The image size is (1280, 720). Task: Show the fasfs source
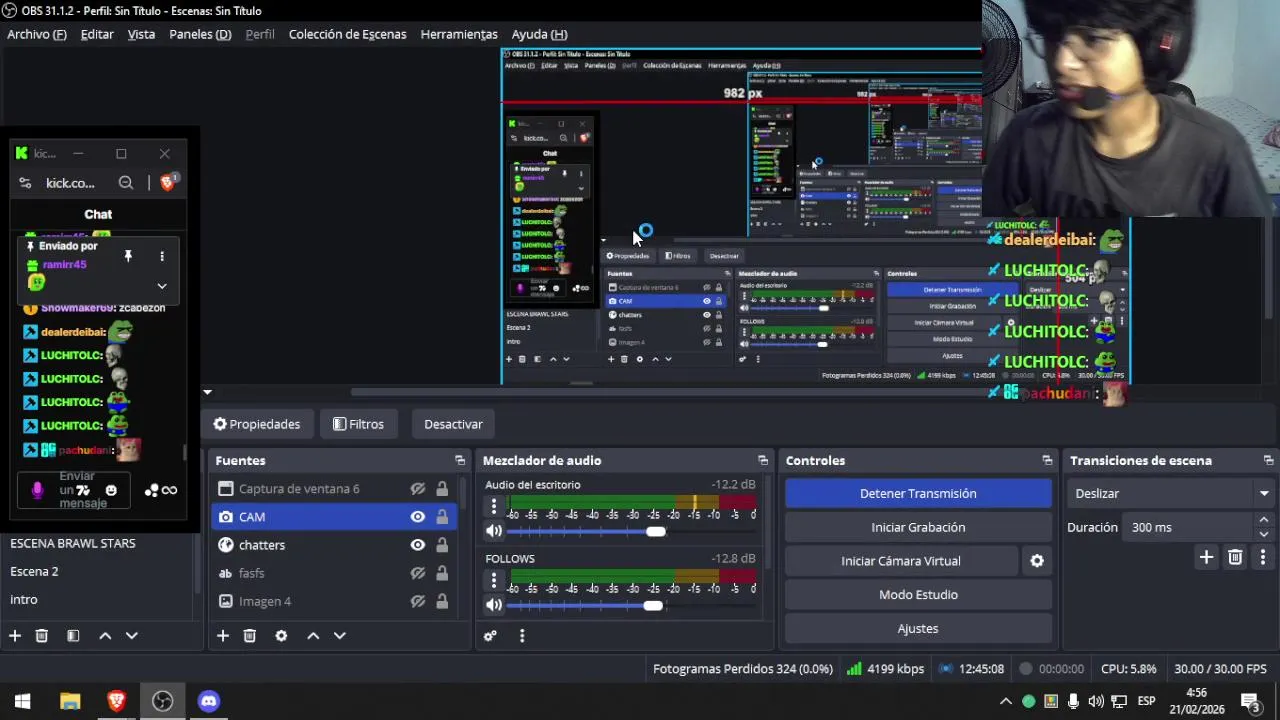pyautogui.click(x=418, y=573)
